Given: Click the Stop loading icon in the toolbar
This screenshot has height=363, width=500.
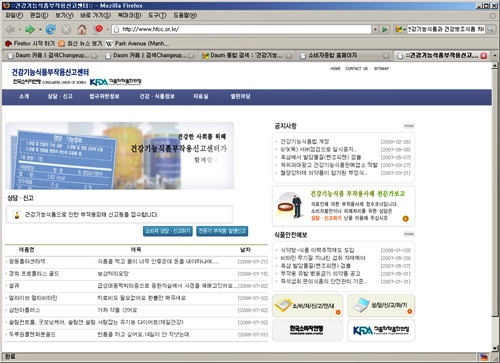Looking at the screenshot, I should click(x=66, y=30).
